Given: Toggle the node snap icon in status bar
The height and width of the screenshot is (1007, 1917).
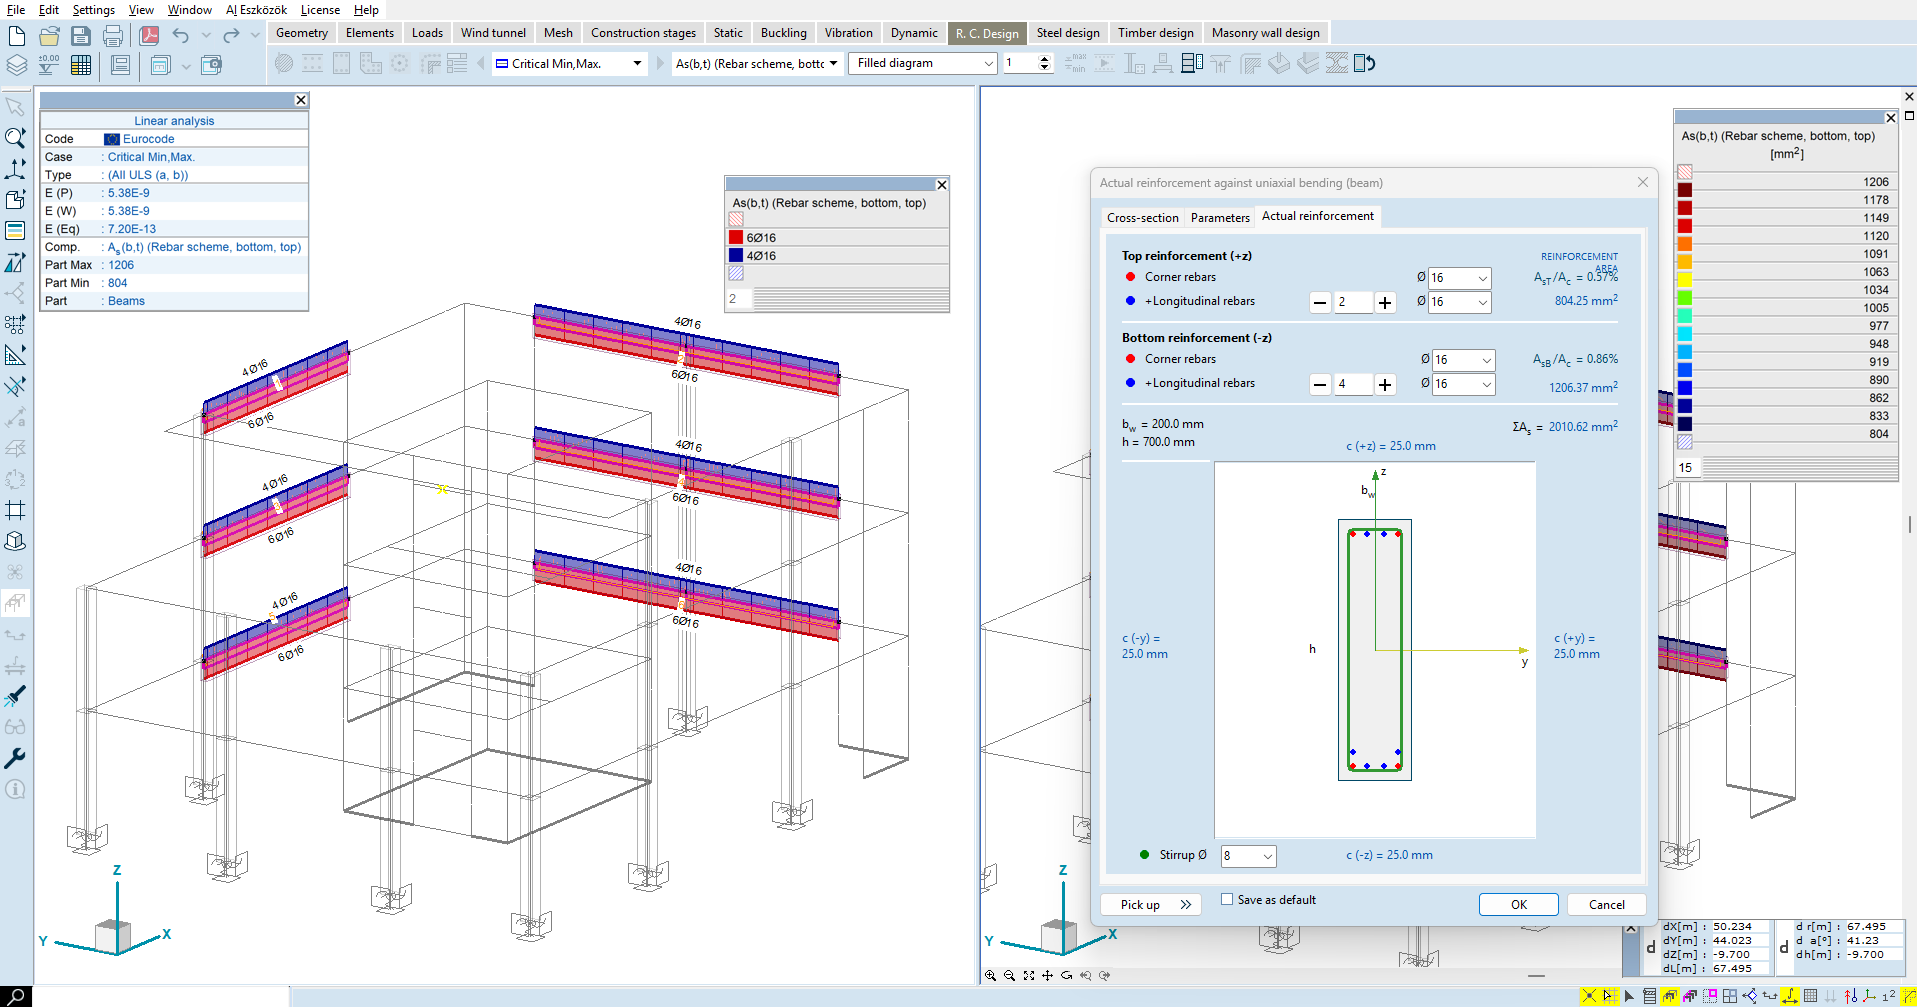Looking at the screenshot, I should 1589,996.
